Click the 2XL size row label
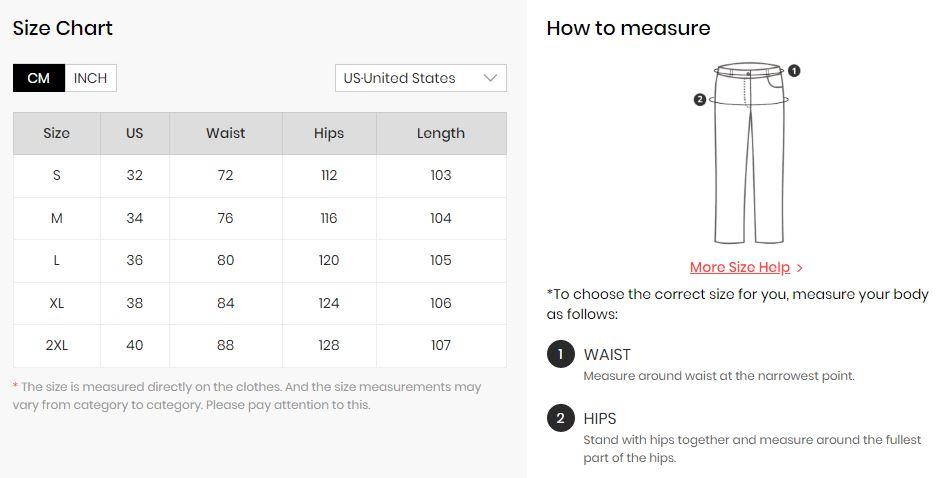 (x=57, y=346)
